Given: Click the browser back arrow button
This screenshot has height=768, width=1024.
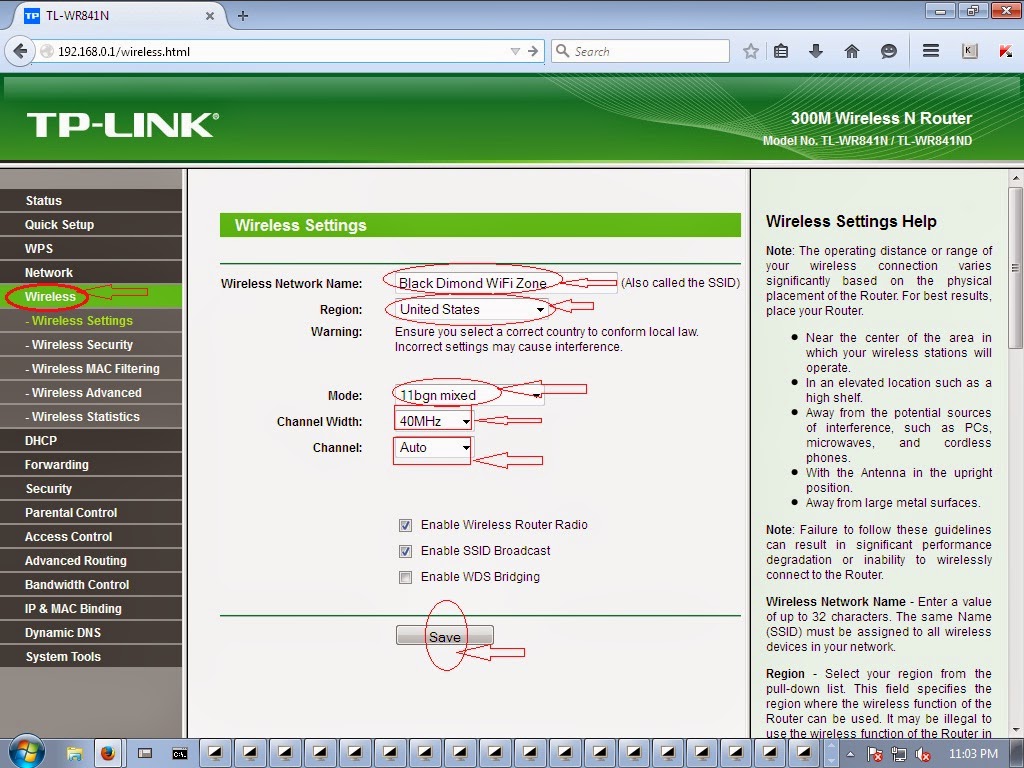Looking at the screenshot, I should pos(20,51).
